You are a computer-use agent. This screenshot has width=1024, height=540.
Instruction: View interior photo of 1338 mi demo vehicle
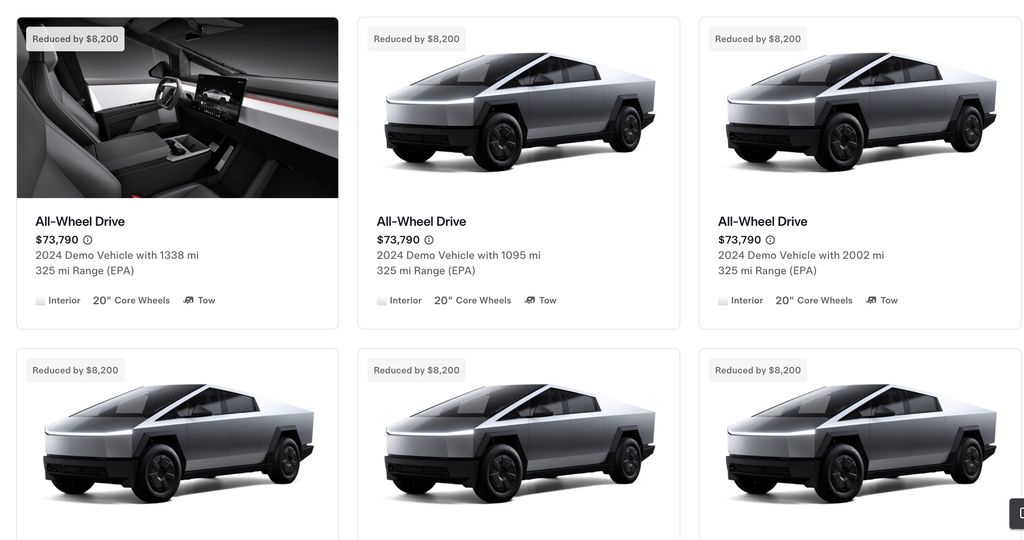pyautogui.click(x=178, y=108)
